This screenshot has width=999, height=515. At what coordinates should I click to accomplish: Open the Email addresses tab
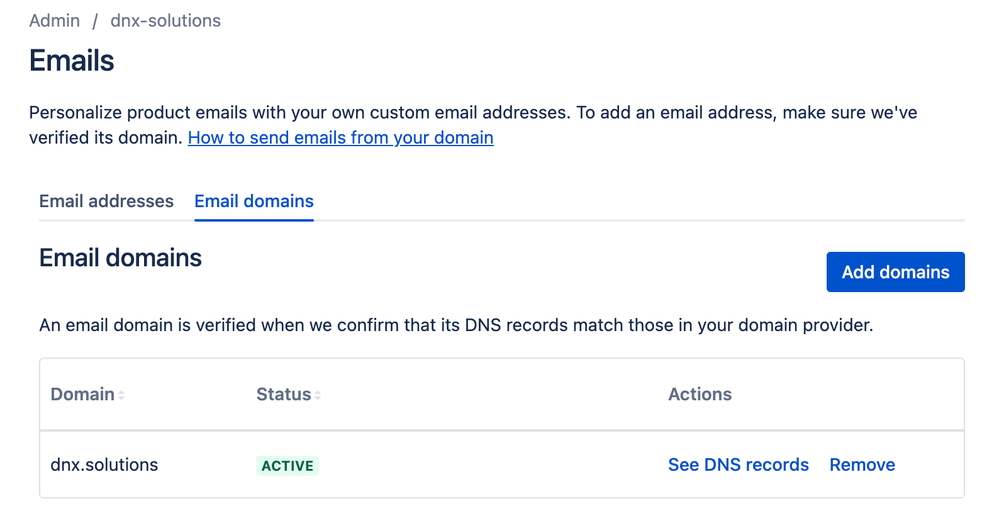tap(106, 201)
